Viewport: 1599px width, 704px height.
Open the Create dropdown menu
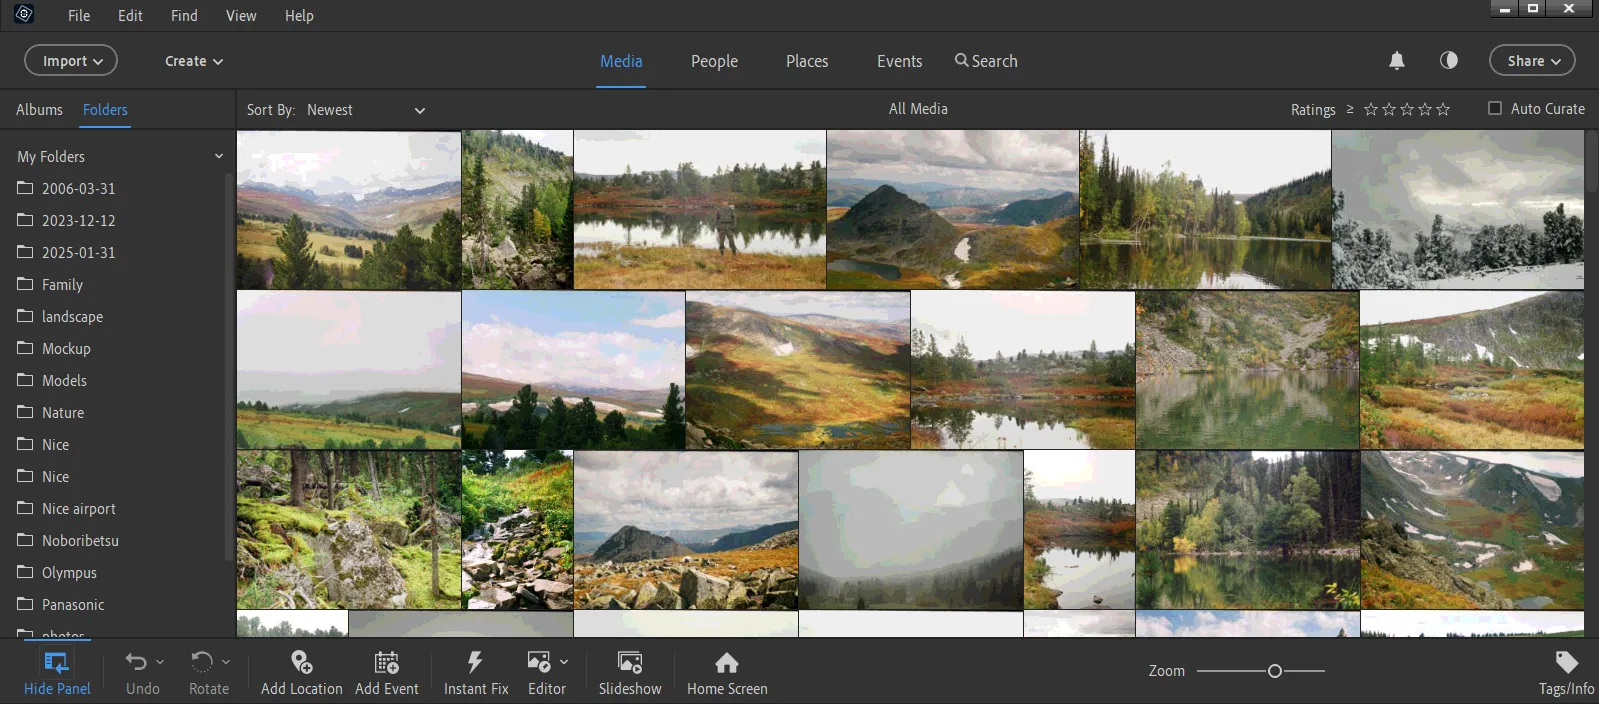coord(194,61)
